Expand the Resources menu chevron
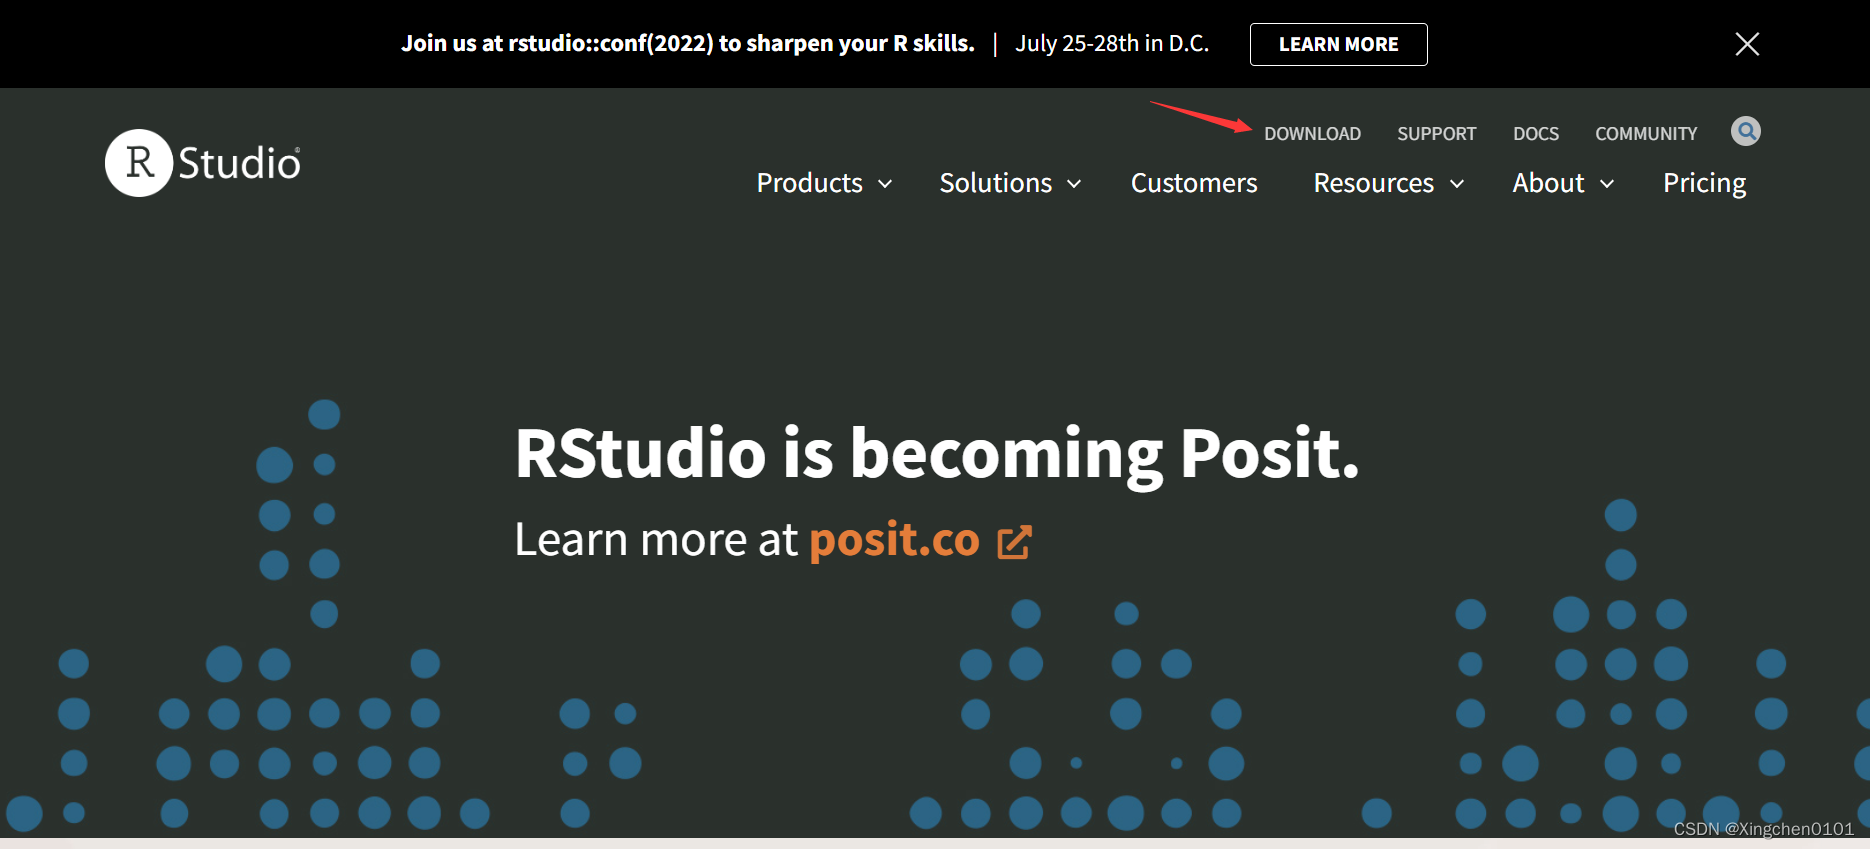The height and width of the screenshot is (849, 1870). [x=1457, y=184]
